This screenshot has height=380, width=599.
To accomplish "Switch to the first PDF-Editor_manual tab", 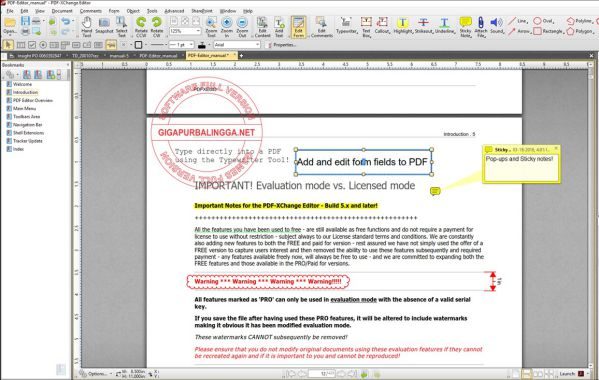I will tap(158, 56).
